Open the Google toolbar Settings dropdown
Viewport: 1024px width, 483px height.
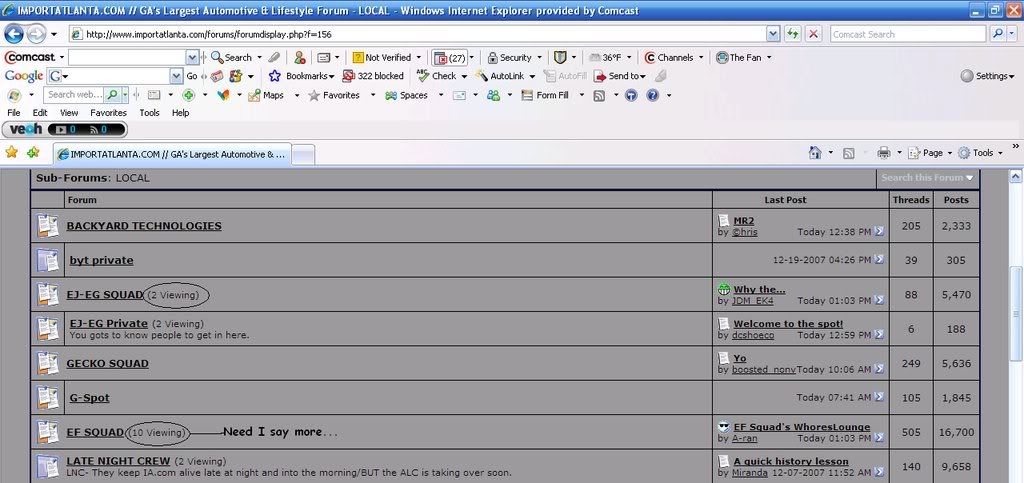click(987, 76)
